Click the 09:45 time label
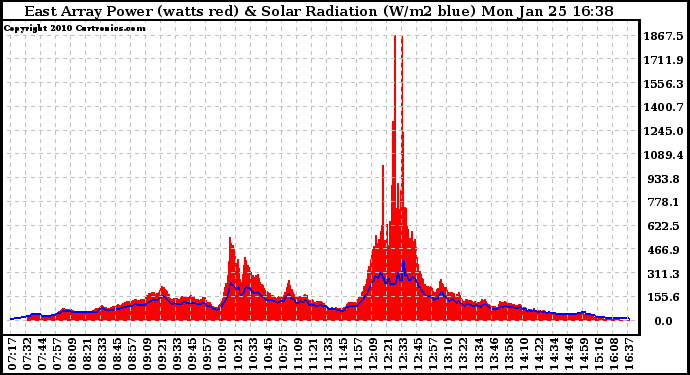Image resolution: width=690 pixels, height=375 pixels. (192, 354)
